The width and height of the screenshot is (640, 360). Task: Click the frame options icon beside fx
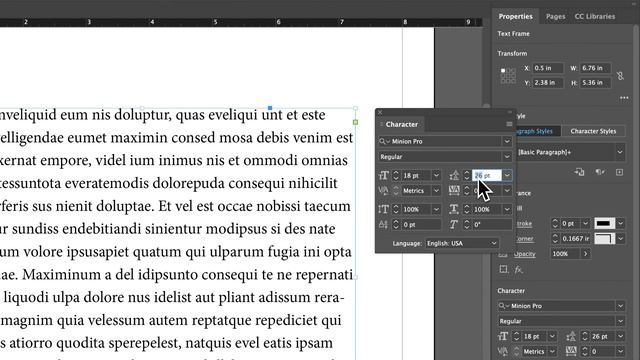click(504, 269)
